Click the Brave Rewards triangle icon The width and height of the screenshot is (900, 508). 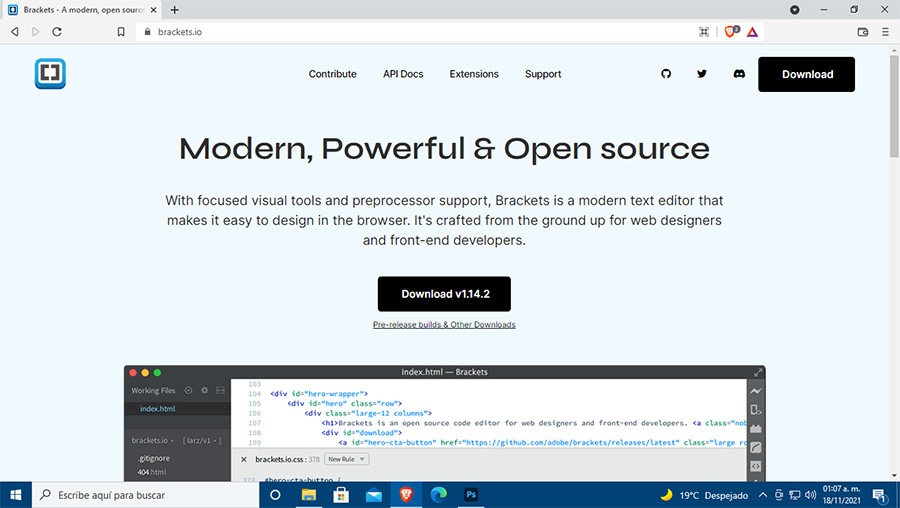(752, 32)
